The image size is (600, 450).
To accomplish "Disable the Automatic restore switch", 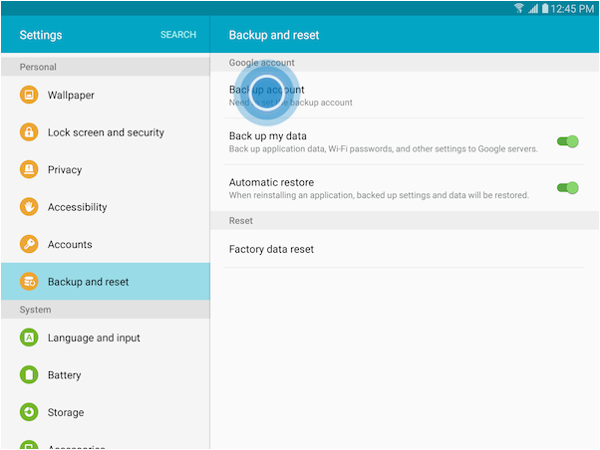I will coord(567,188).
